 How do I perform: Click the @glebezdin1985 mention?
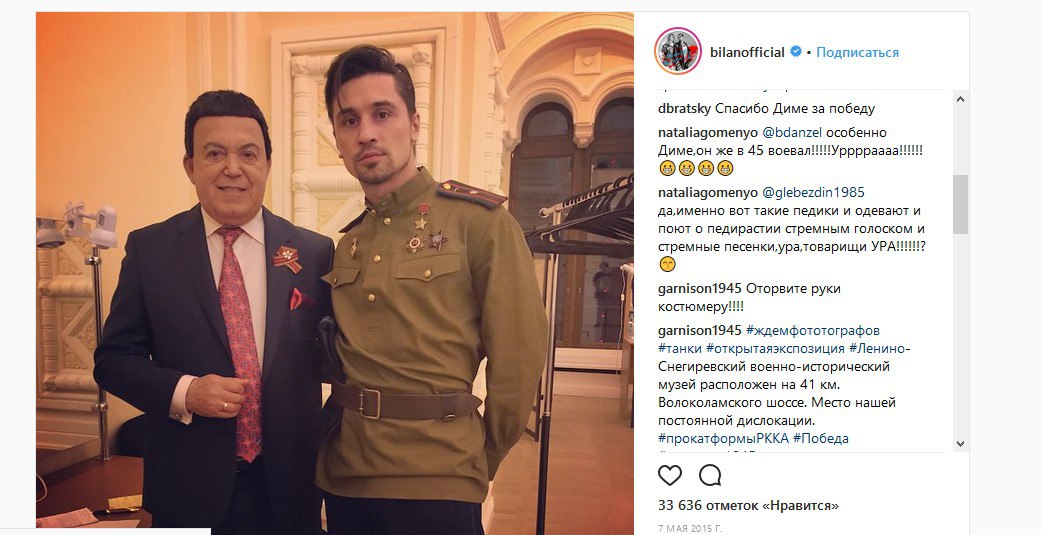pos(813,192)
